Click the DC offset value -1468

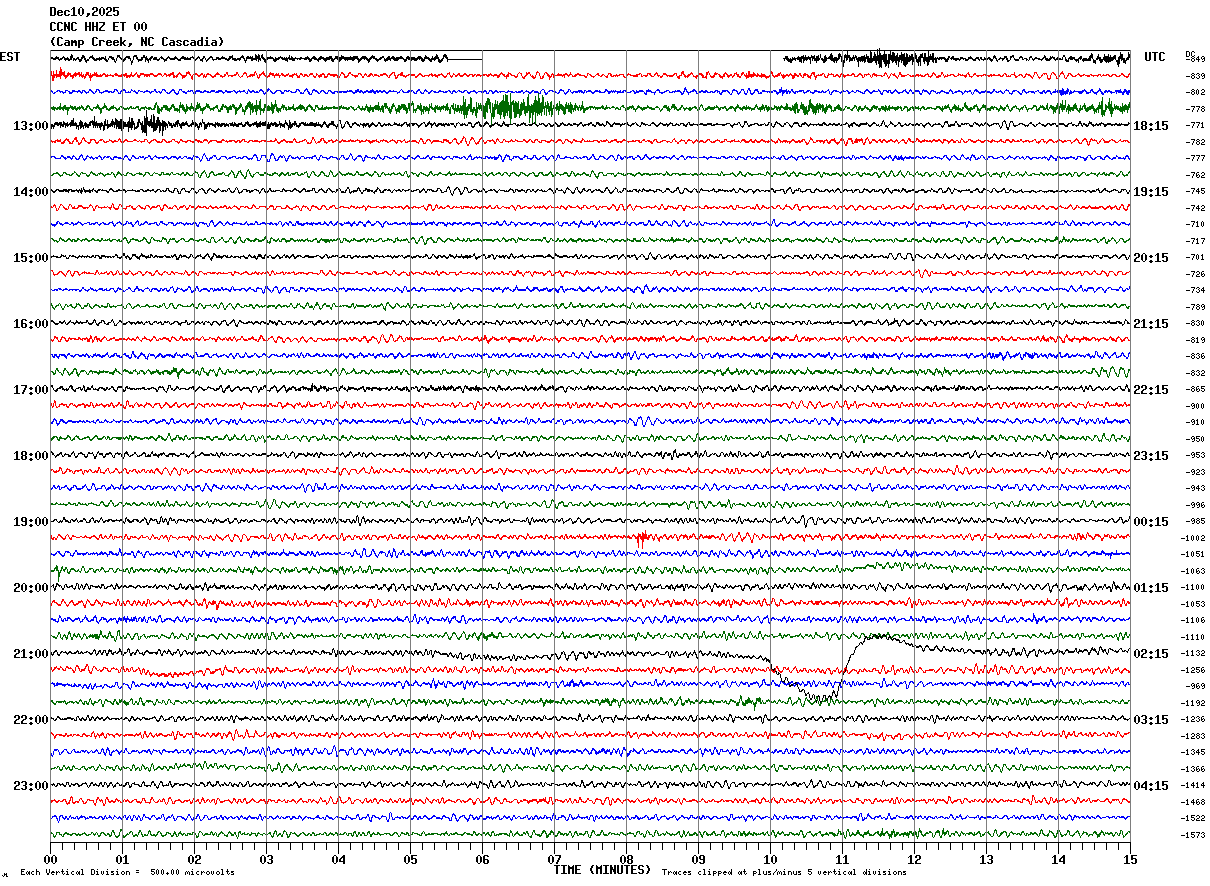pos(1194,802)
